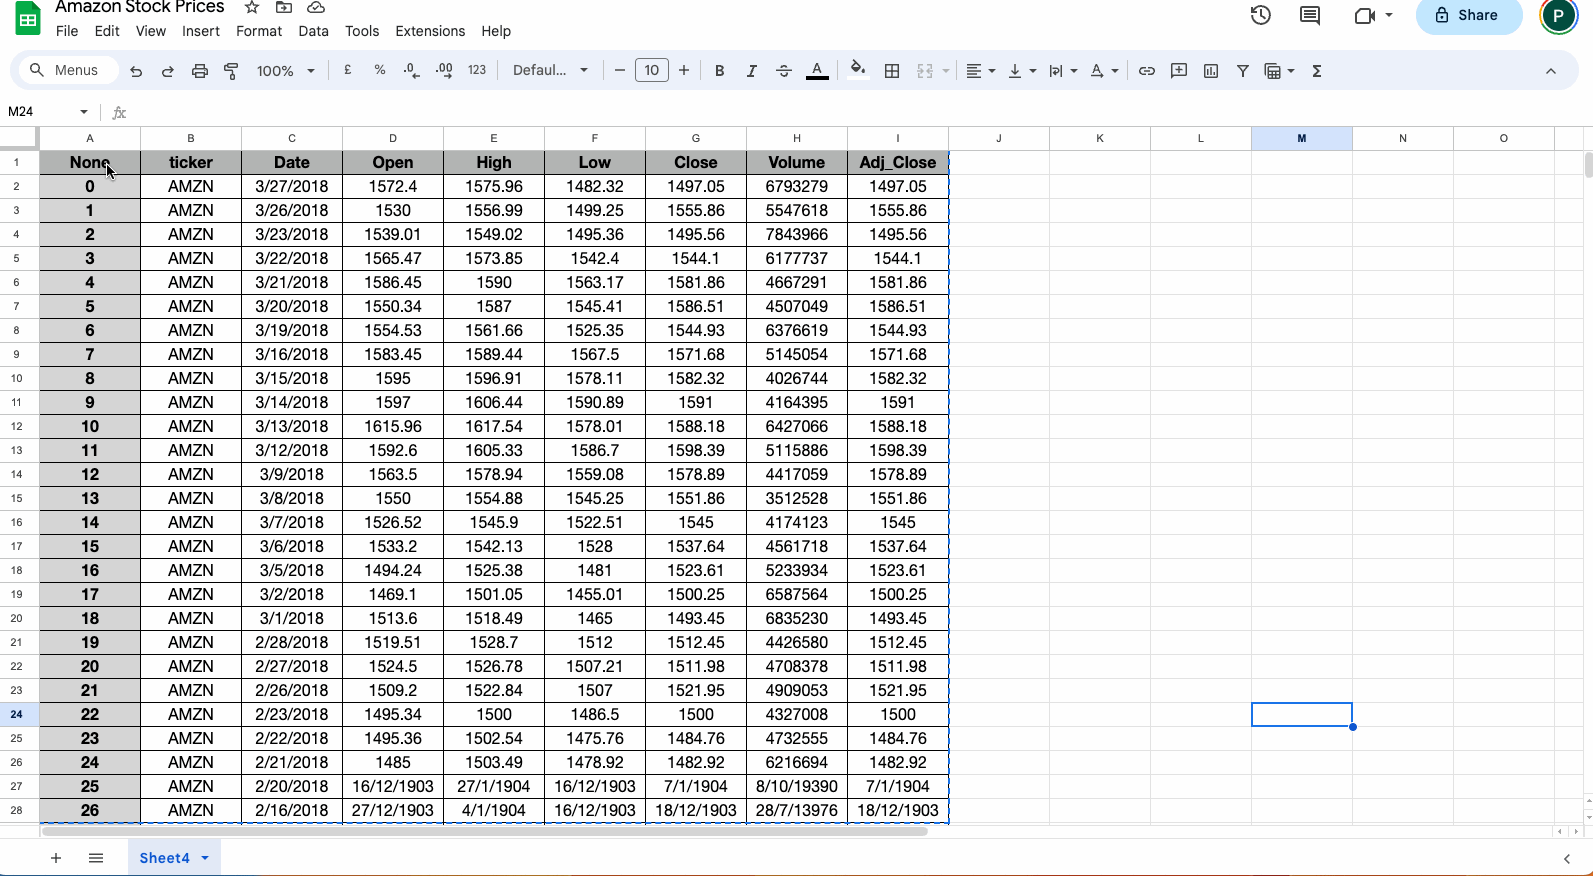The image size is (1593, 876).
Task: Toggle bold formatting
Action: [719, 71]
